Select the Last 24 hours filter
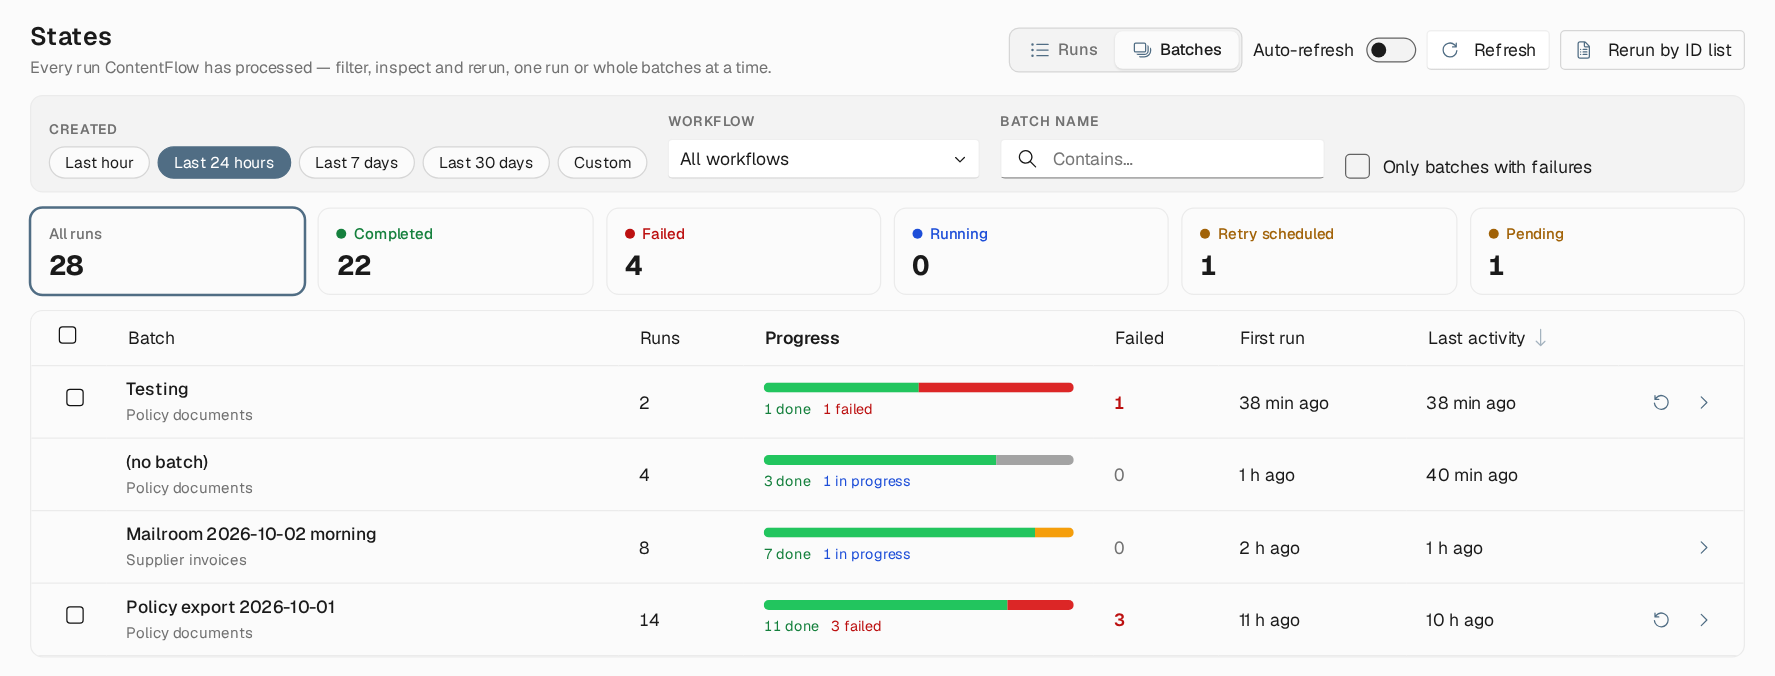Image resolution: width=1775 pixels, height=676 pixels. [224, 163]
